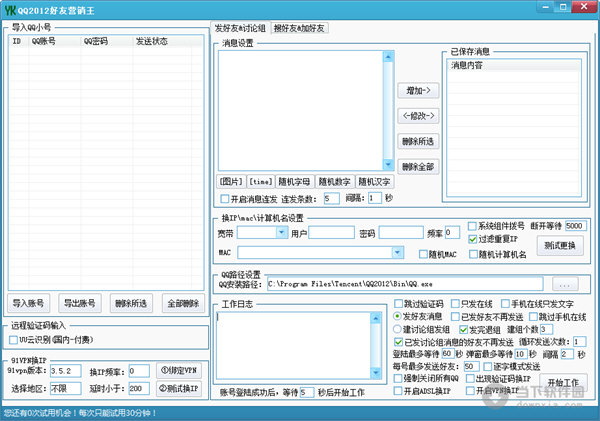Click the 随机字母 button
The height and width of the screenshot is (421, 600).
point(294,181)
